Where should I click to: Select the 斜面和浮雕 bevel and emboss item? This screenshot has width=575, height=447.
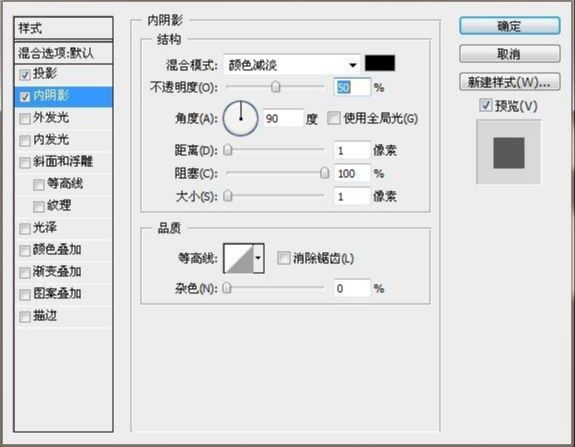pos(63,162)
